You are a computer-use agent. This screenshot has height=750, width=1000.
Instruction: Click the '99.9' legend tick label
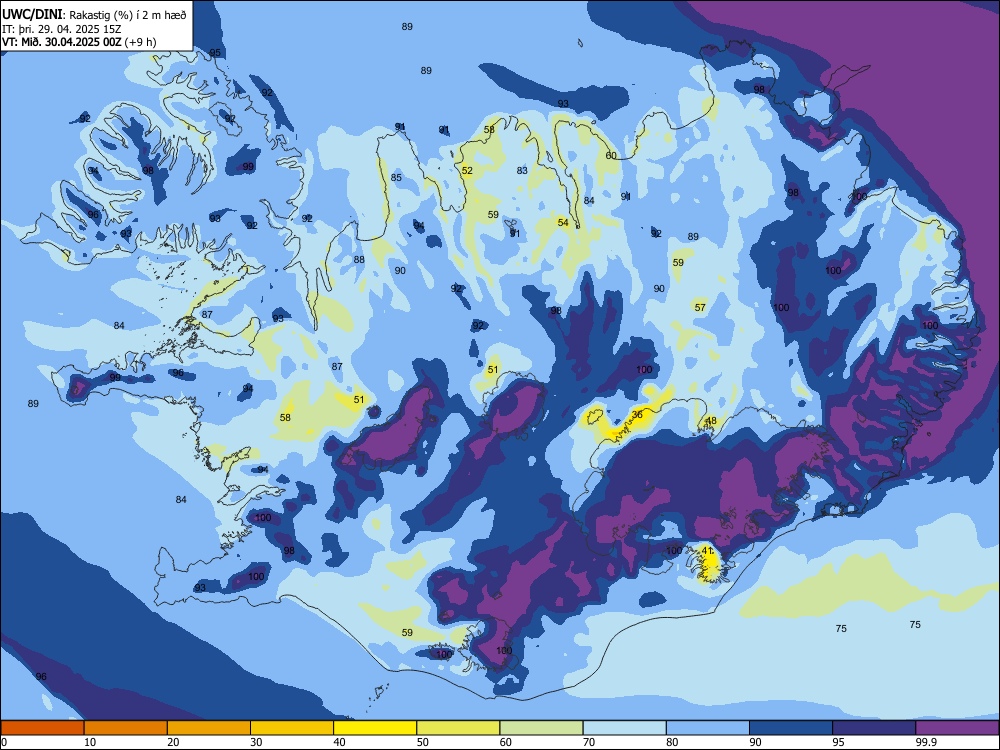point(925,742)
